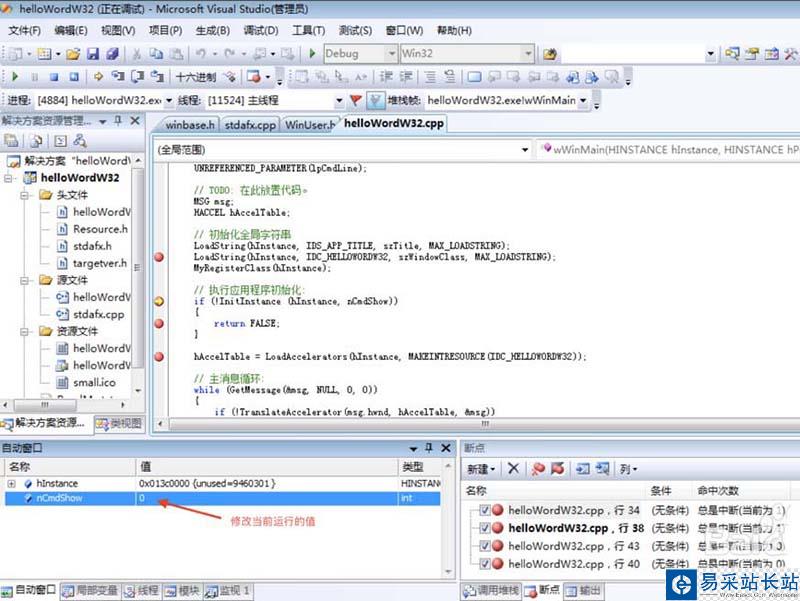This screenshot has height=601, width=800.
Task: Undo the last action
Action: pyautogui.click(x=201, y=54)
